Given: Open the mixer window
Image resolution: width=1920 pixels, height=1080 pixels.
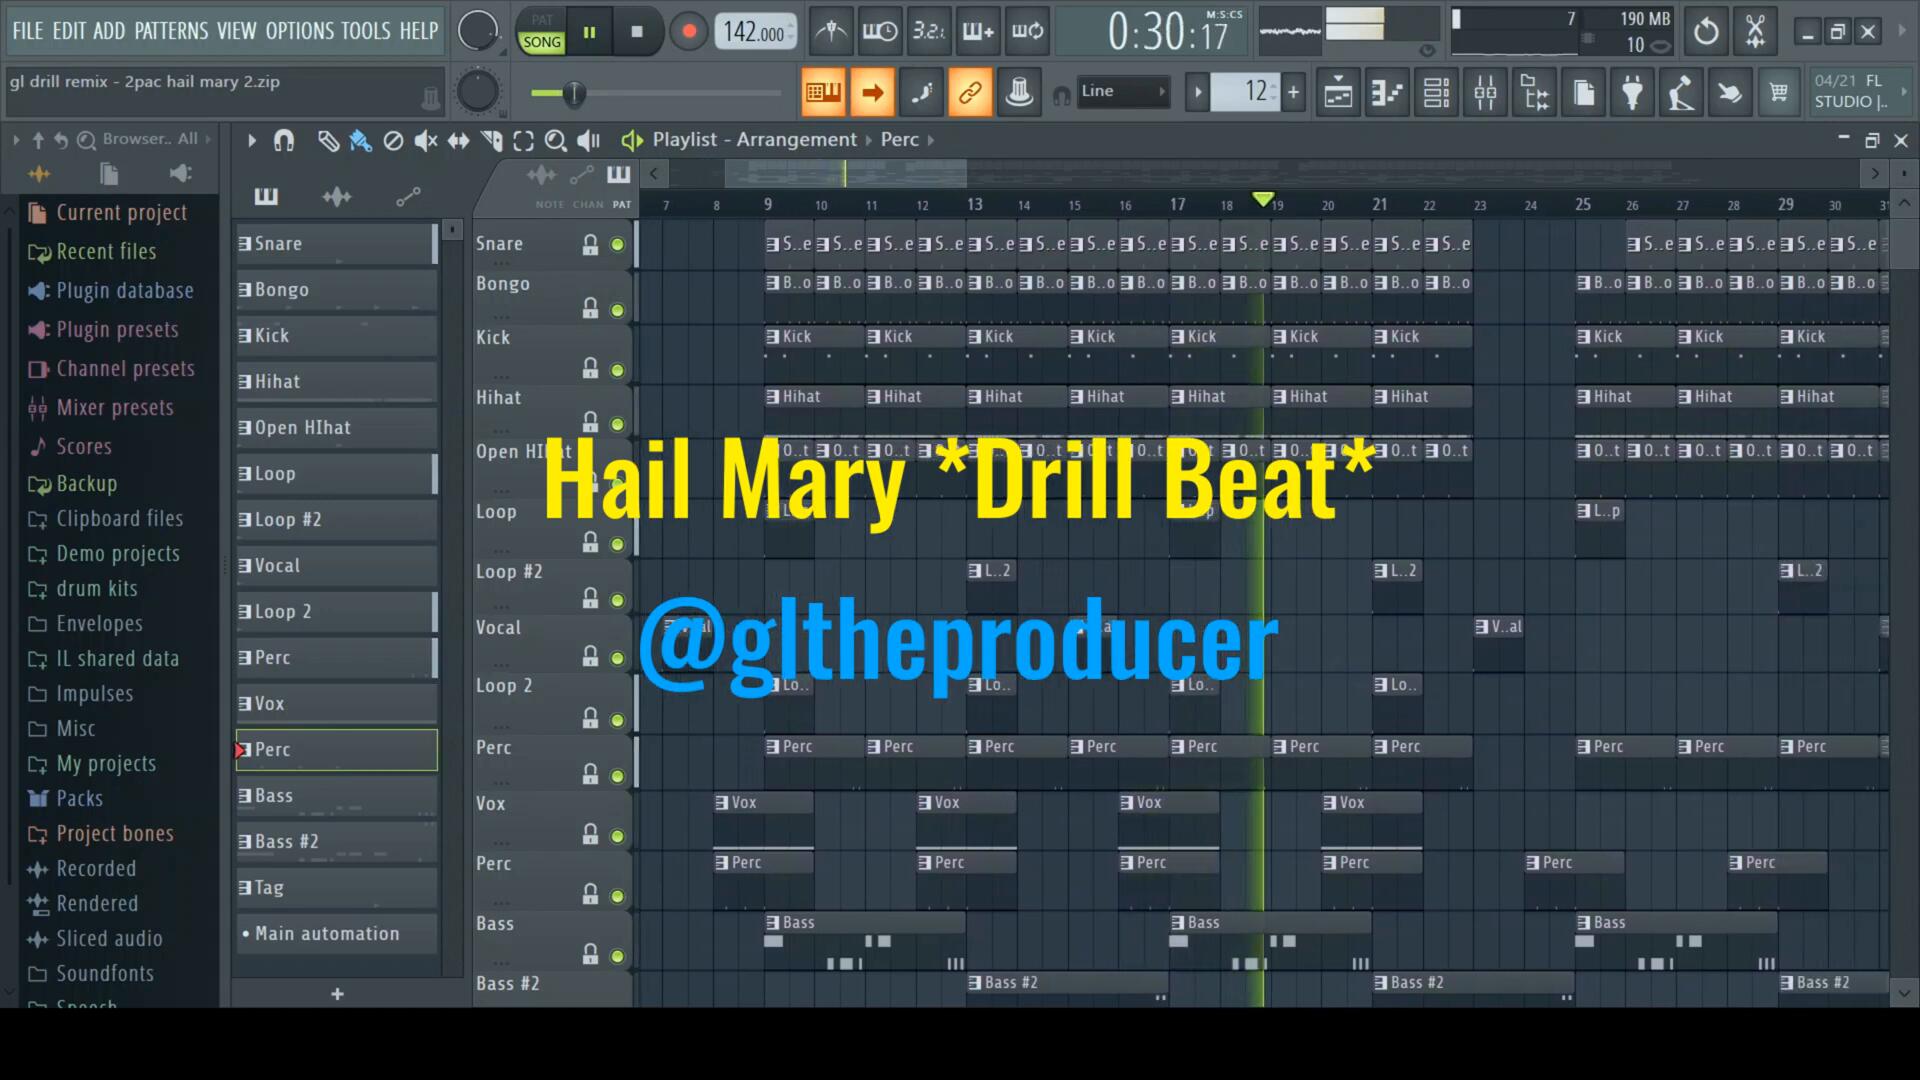Looking at the screenshot, I should click(1485, 93).
